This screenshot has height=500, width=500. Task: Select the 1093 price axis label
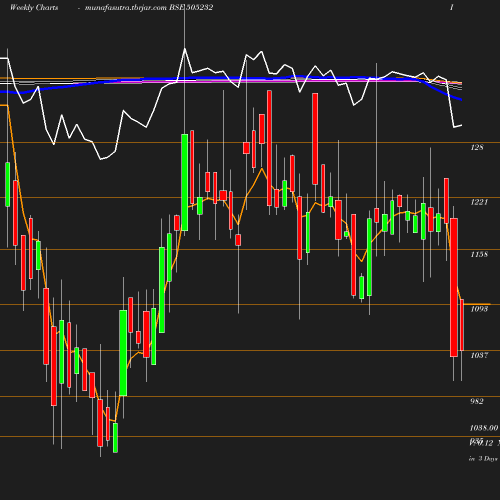click(479, 309)
